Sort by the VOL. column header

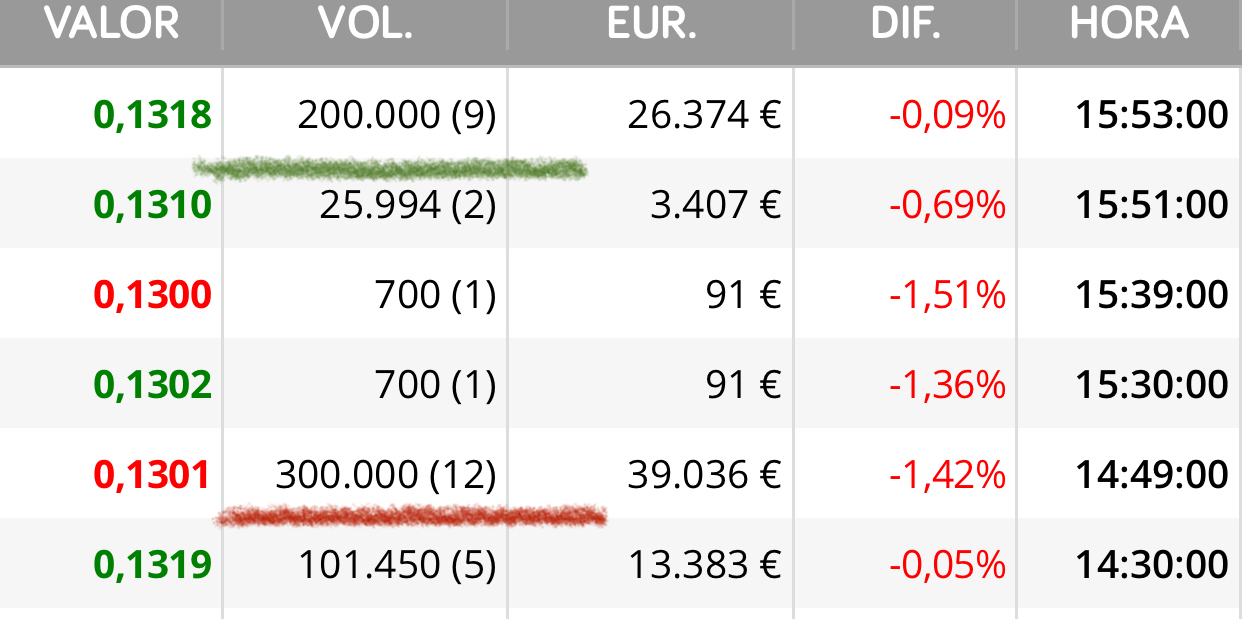(366, 23)
